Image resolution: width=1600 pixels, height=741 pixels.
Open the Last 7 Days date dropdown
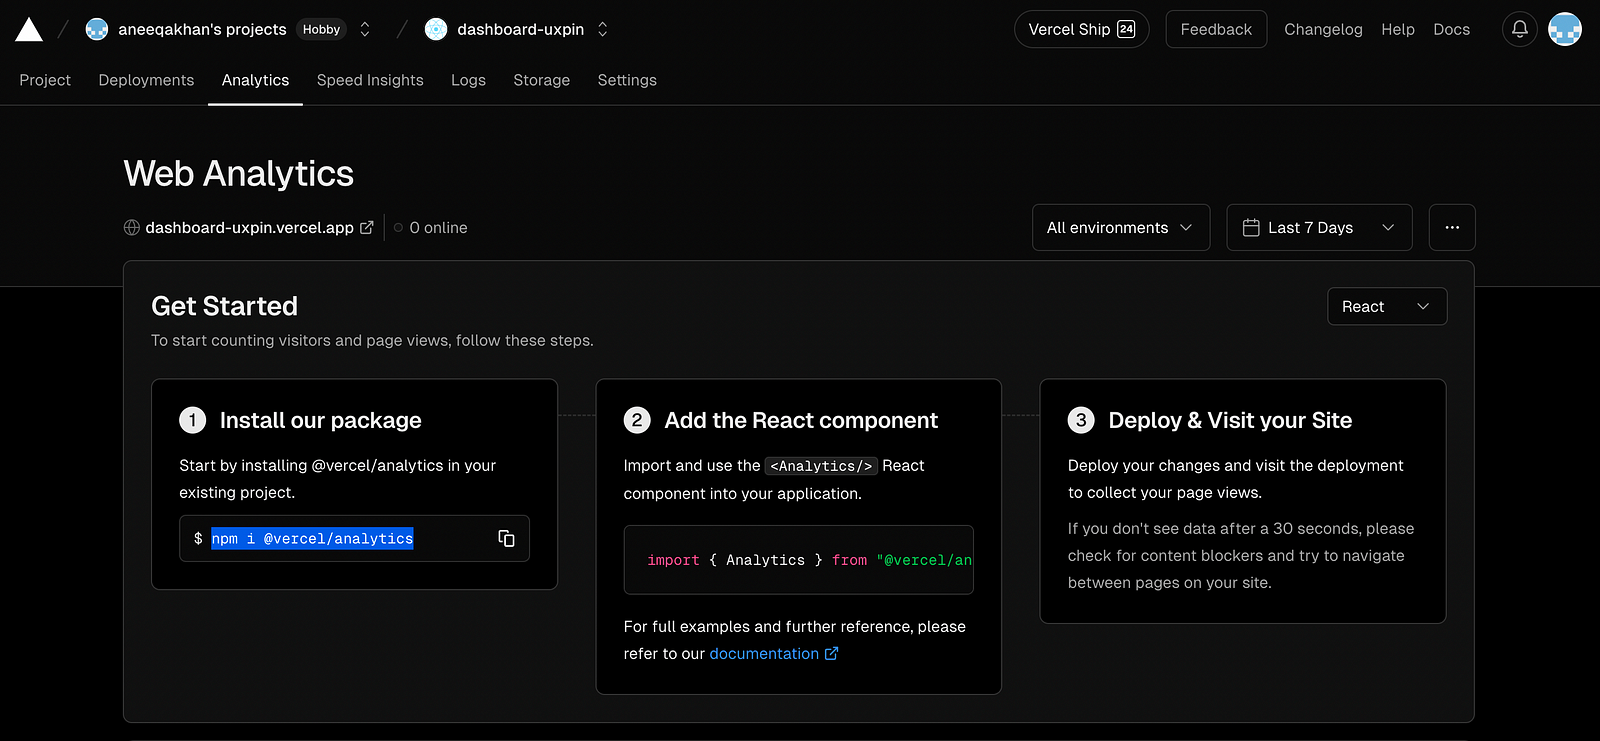coord(1319,228)
